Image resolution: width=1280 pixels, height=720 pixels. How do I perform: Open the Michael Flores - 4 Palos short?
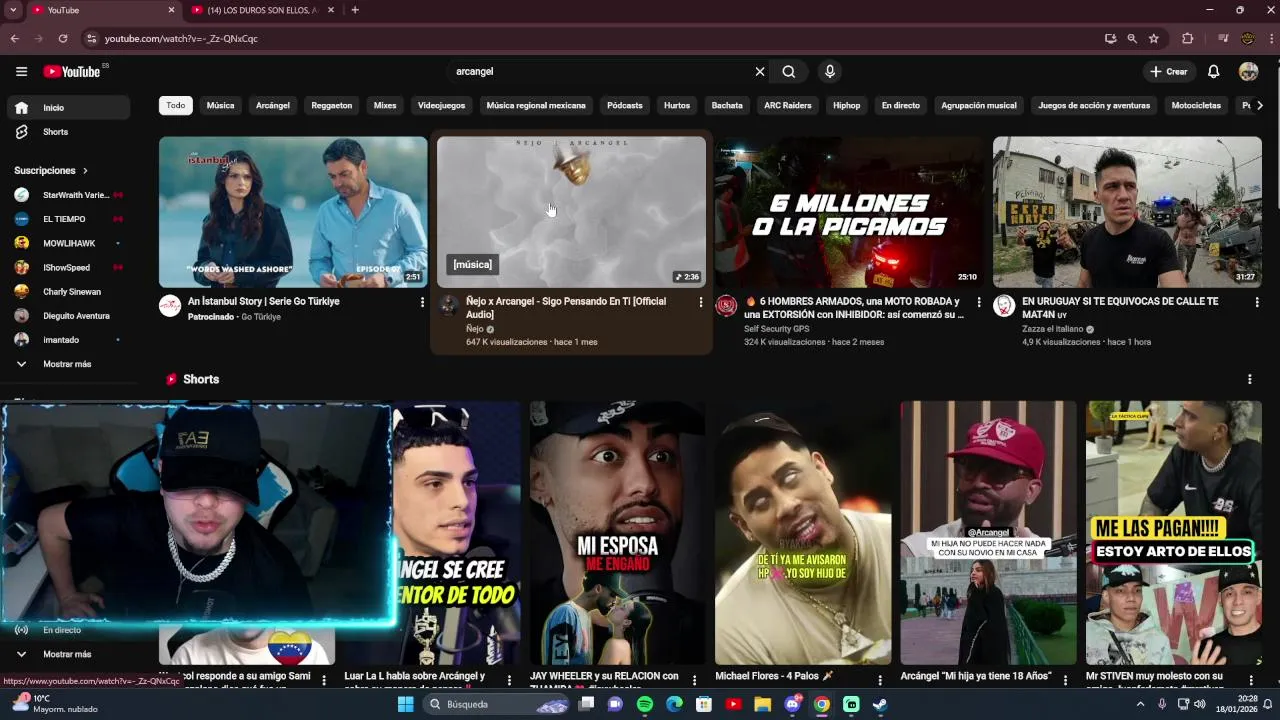point(803,533)
